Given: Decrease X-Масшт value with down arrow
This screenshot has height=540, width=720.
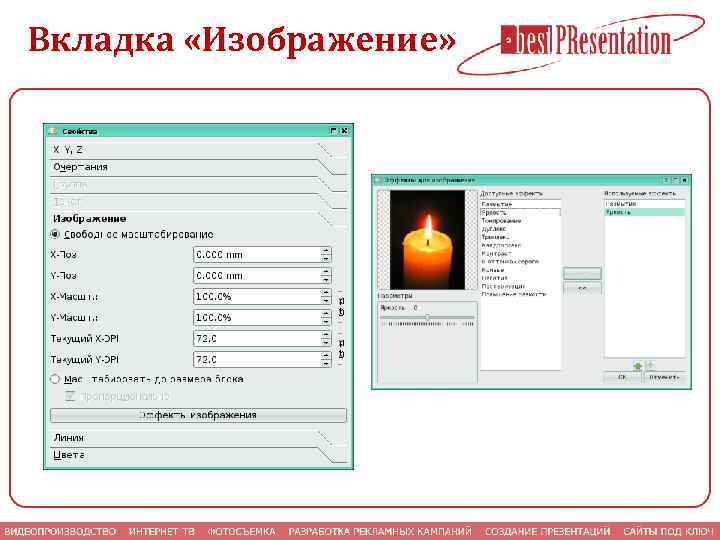Looking at the screenshot, I should (326, 301).
